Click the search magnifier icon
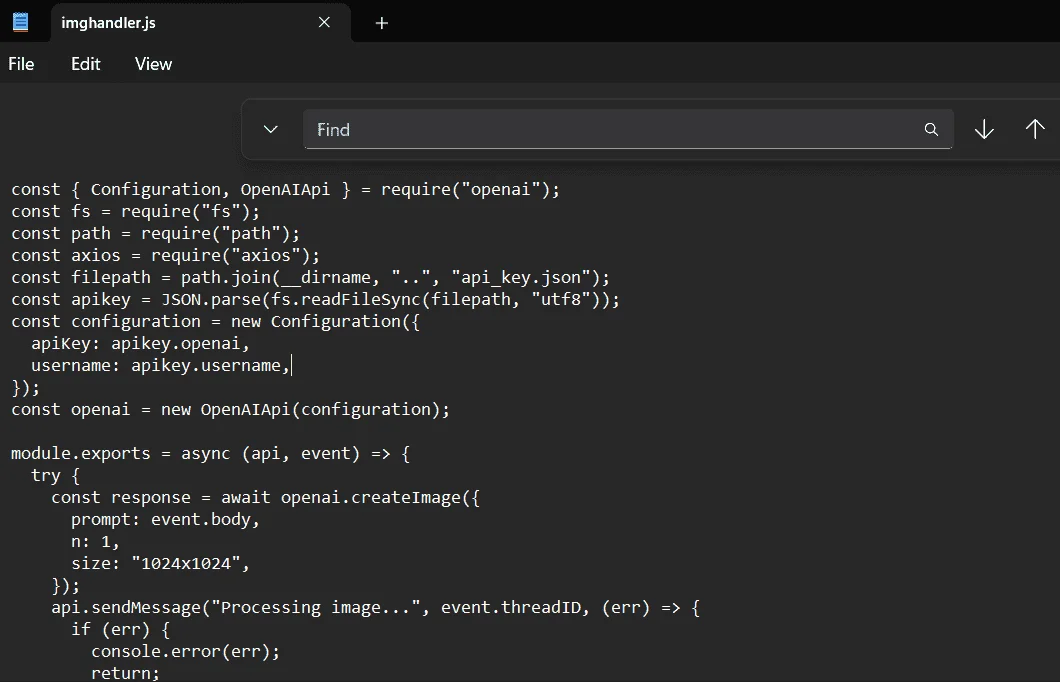 tap(932, 129)
